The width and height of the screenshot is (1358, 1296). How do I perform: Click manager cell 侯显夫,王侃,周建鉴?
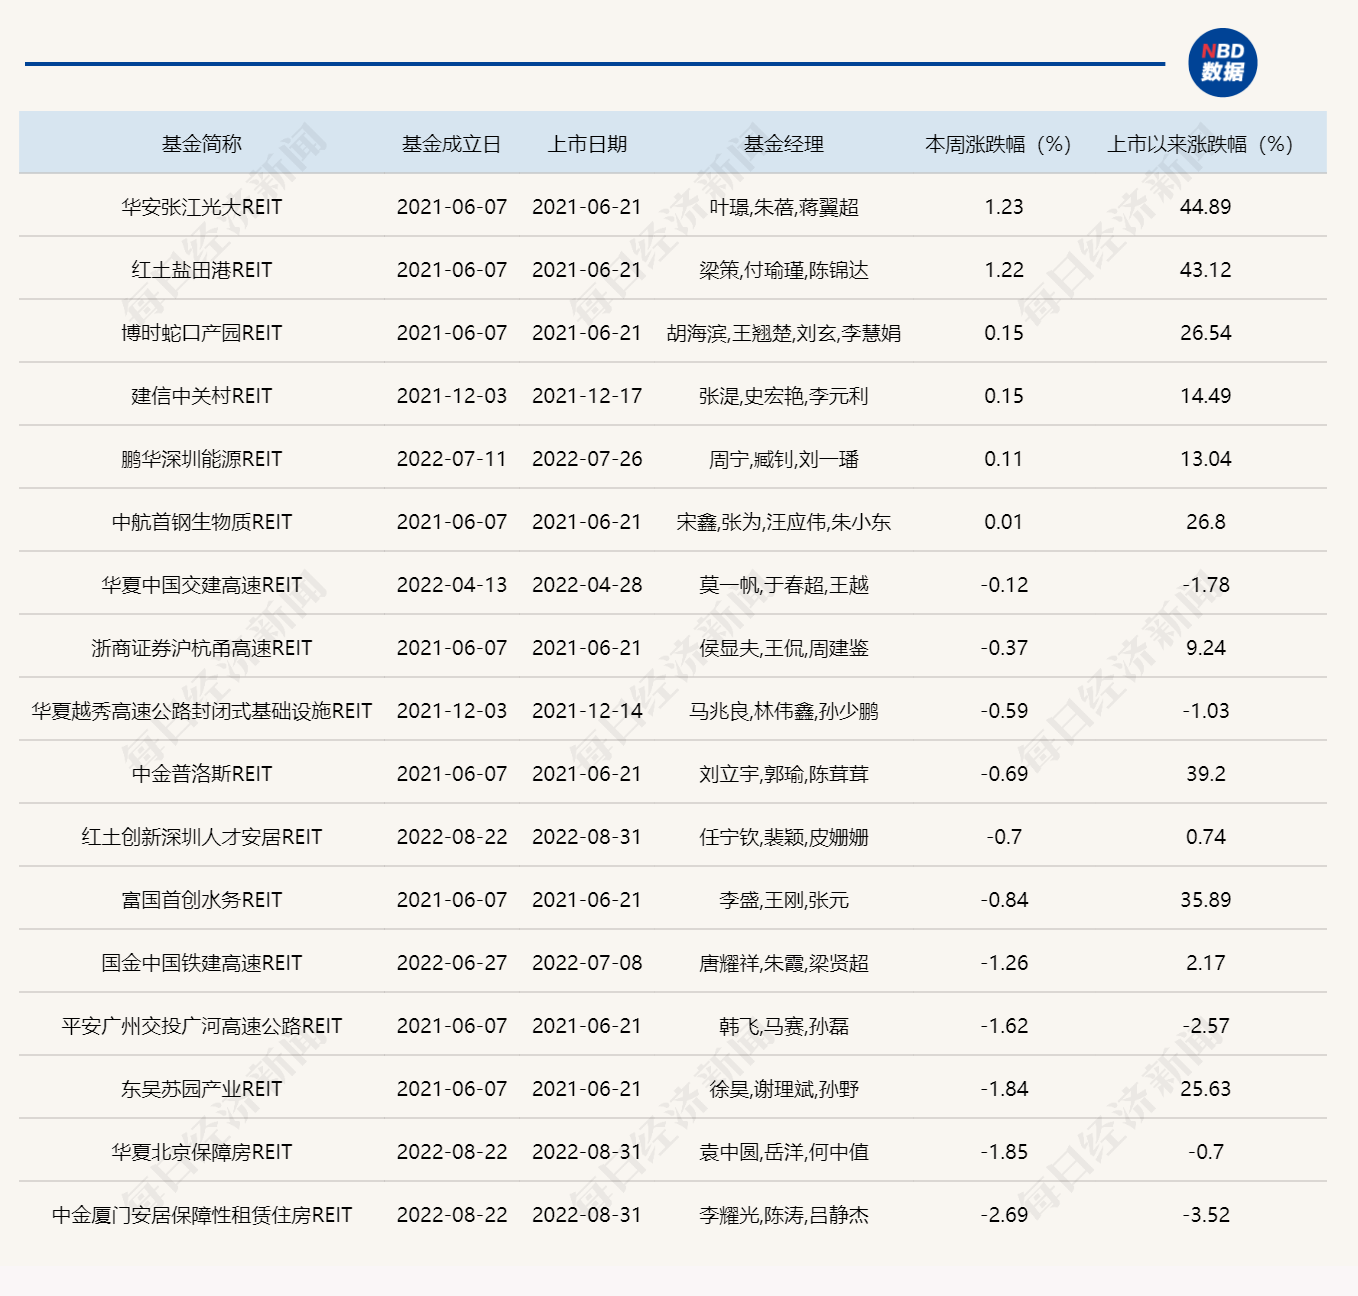coord(784,648)
